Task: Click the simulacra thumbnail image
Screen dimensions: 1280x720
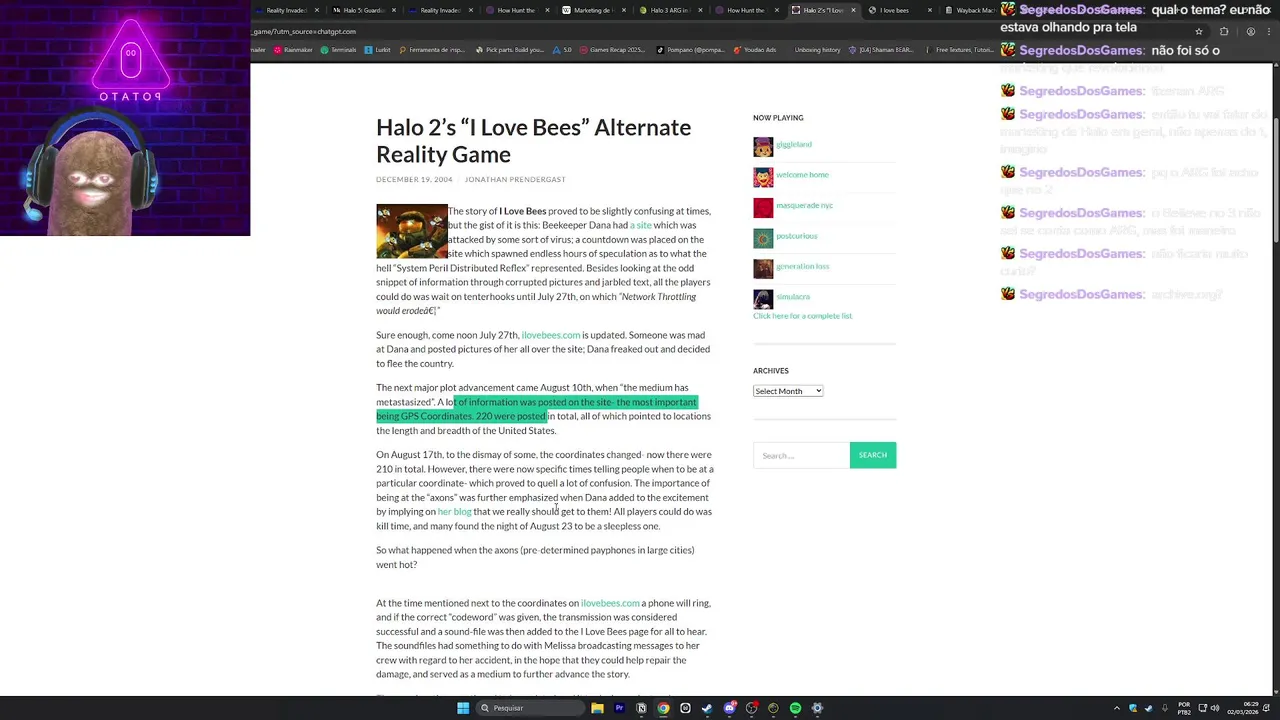Action: point(763,299)
